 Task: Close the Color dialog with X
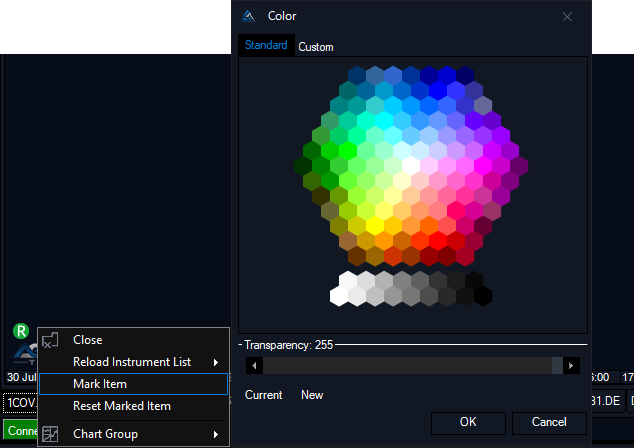tap(568, 16)
